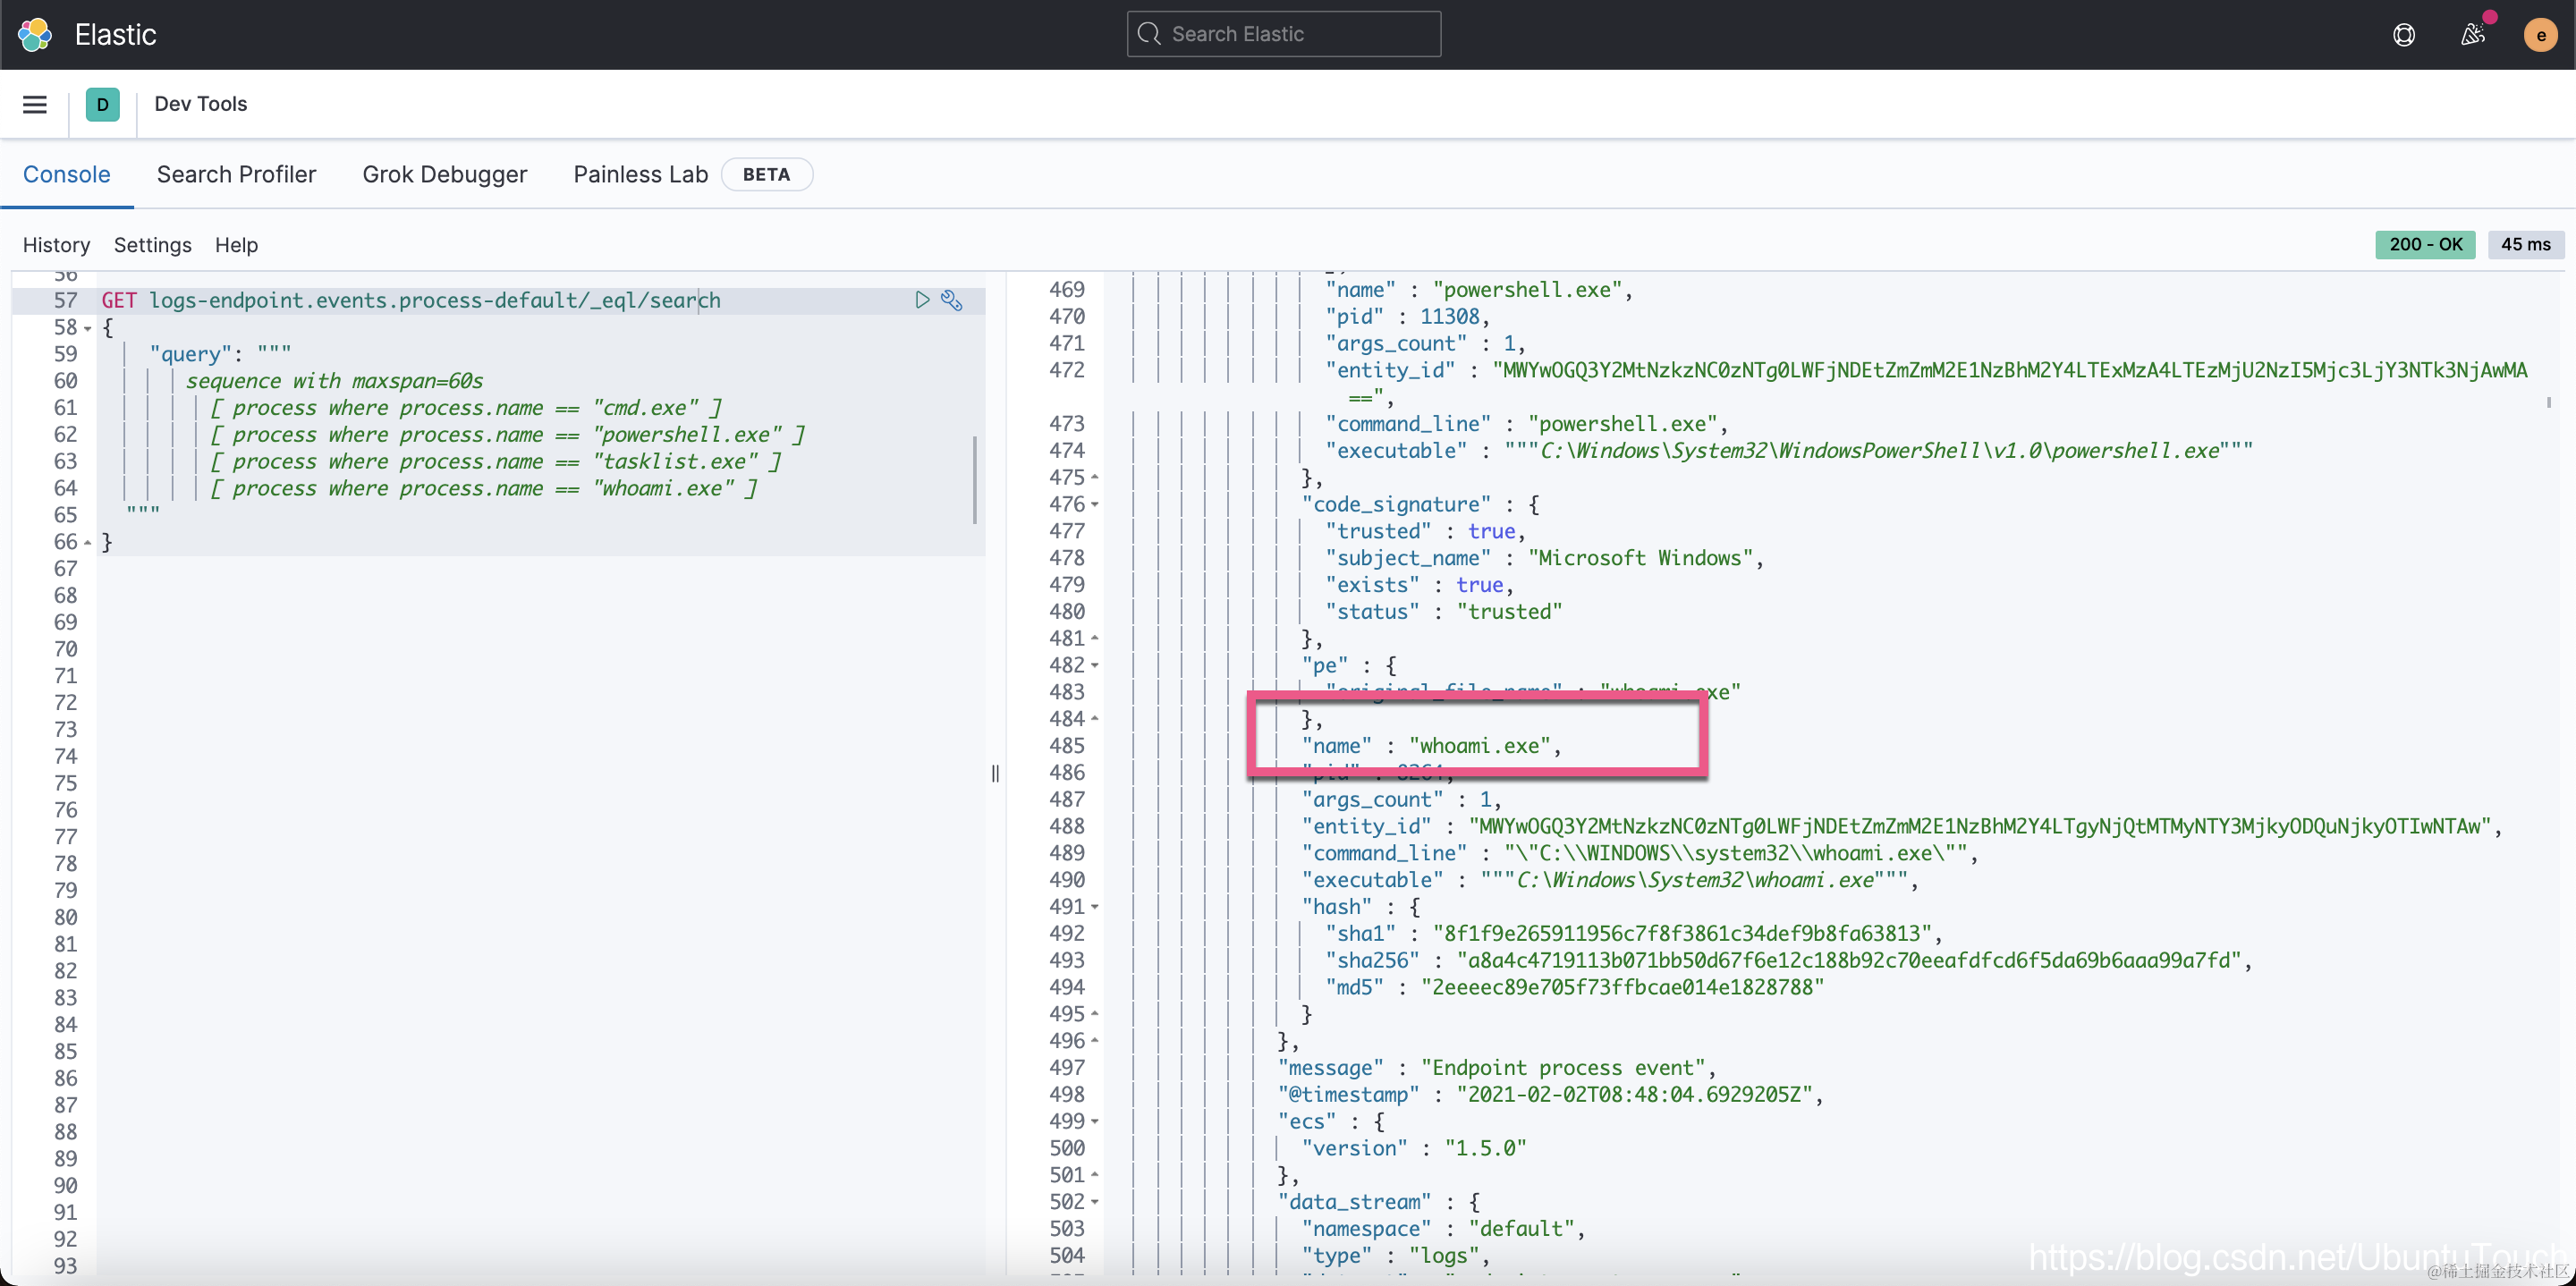
Task: Click the search magnifier icon
Action: 1149,34
